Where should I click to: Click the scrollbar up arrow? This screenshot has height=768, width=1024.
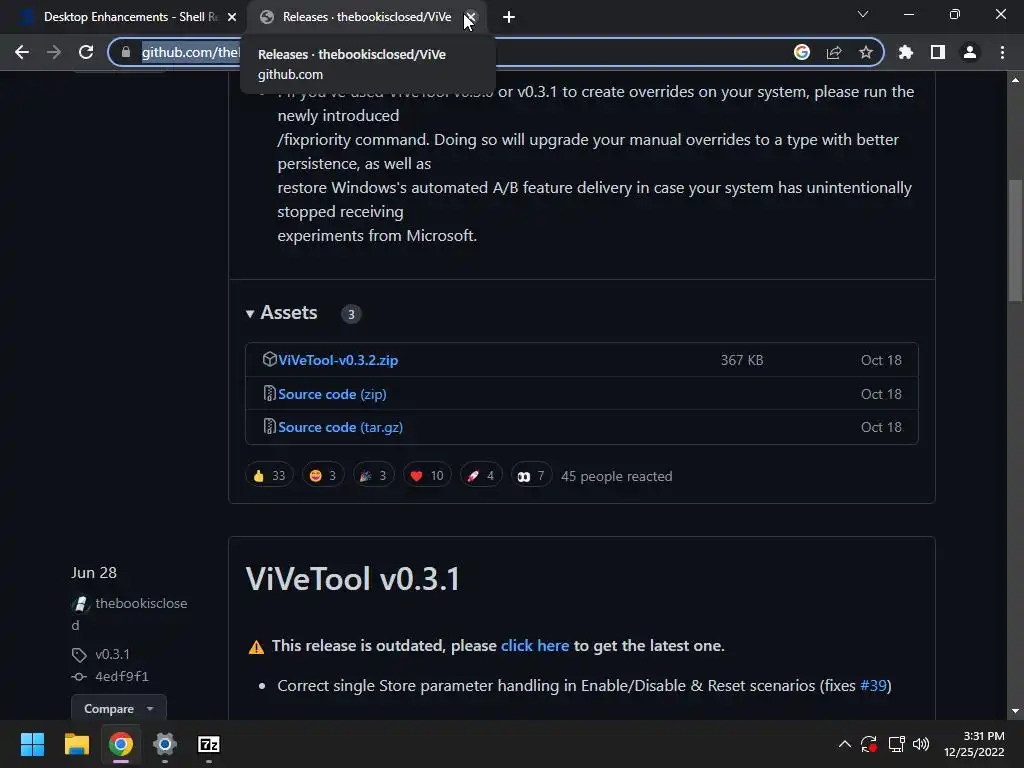(1016, 80)
